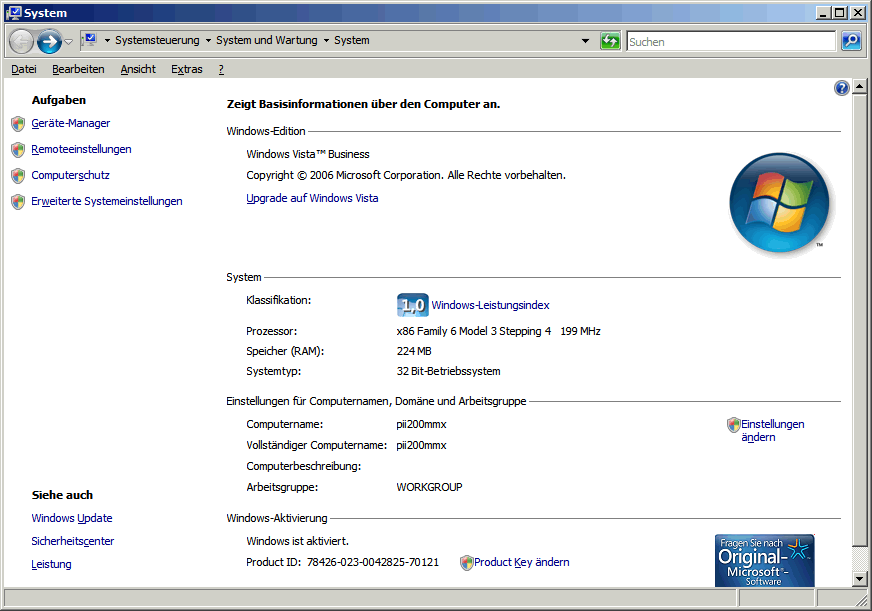The image size is (872, 611).
Task: Click the shield icon beside Geräte-Manager
Action: (18, 123)
